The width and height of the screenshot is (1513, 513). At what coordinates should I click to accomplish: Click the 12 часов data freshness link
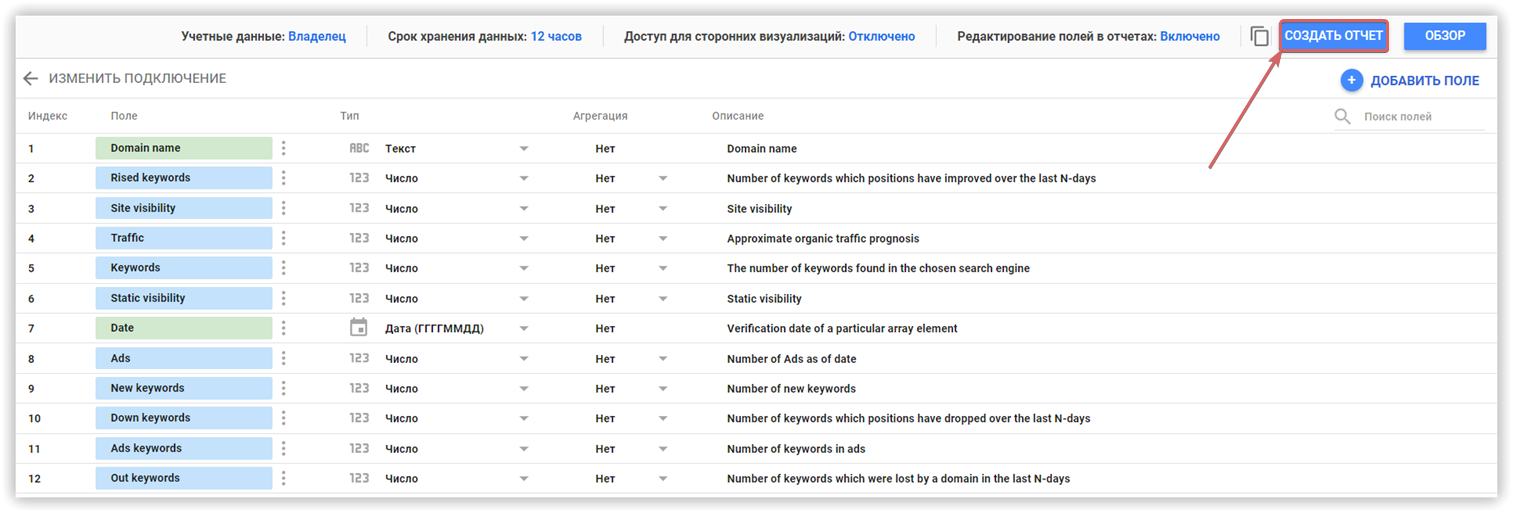pos(556,36)
